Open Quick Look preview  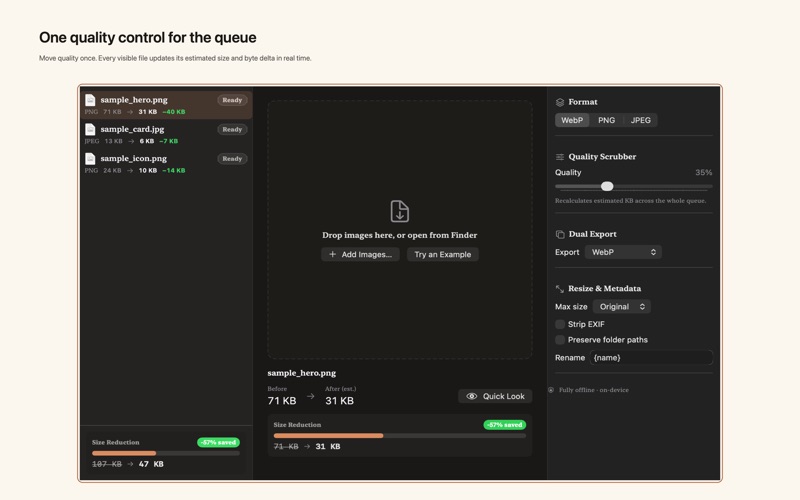click(495, 396)
